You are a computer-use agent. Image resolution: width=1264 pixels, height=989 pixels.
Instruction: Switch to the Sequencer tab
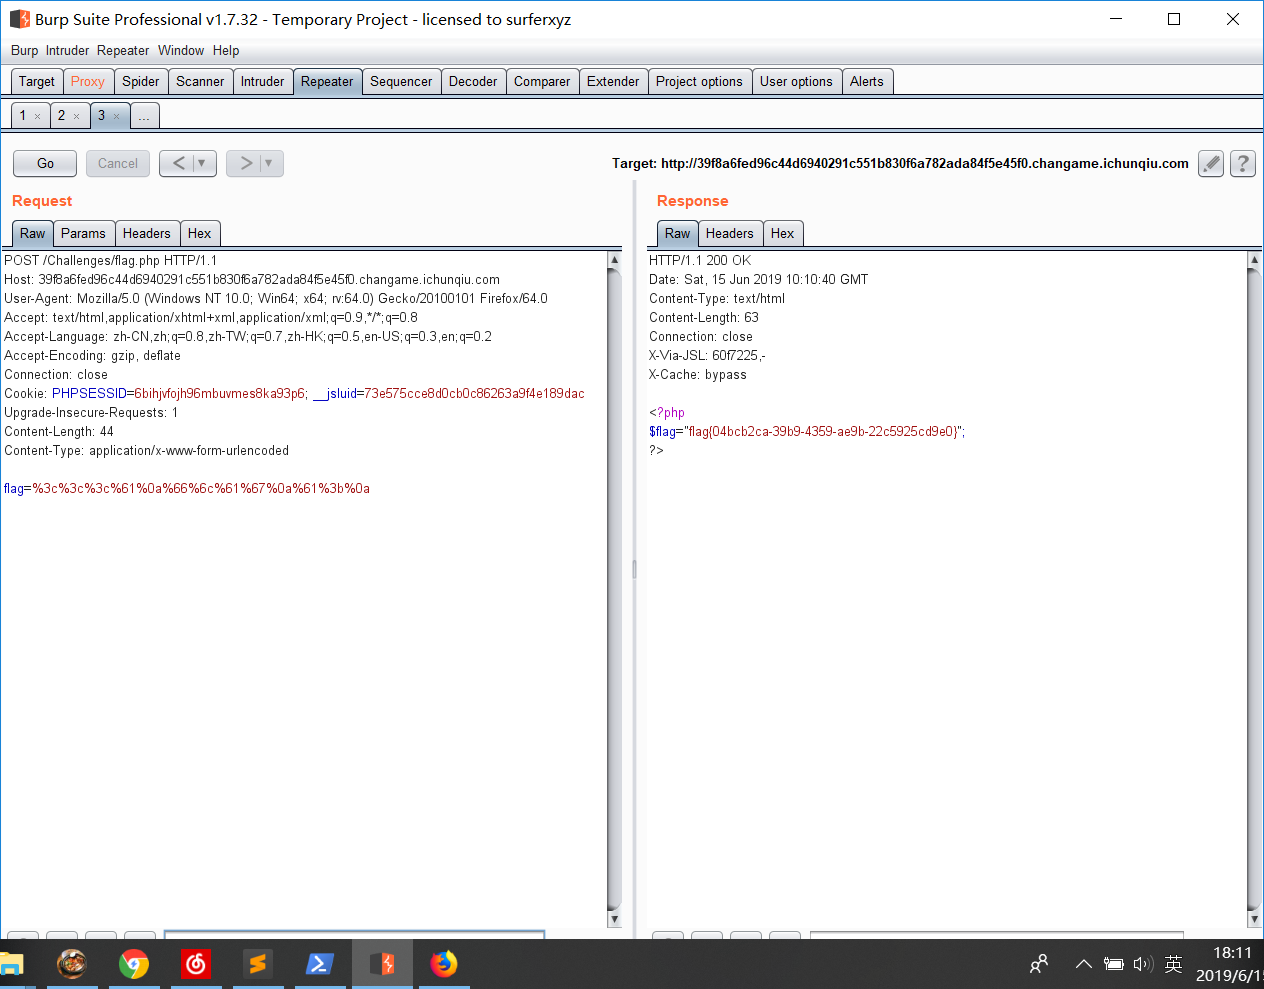pos(401,82)
